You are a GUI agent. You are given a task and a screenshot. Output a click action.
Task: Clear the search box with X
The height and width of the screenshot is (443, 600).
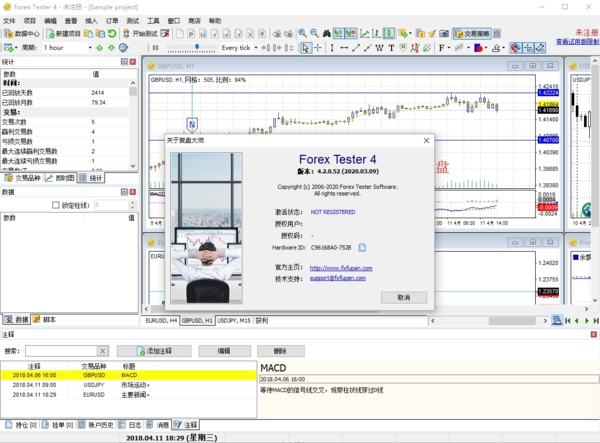pyautogui.click(x=102, y=351)
